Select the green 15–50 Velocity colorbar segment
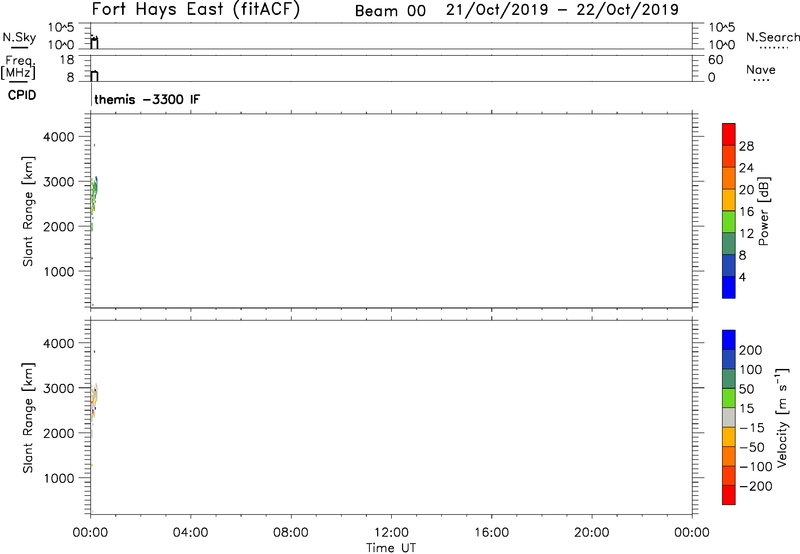 [729, 398]
